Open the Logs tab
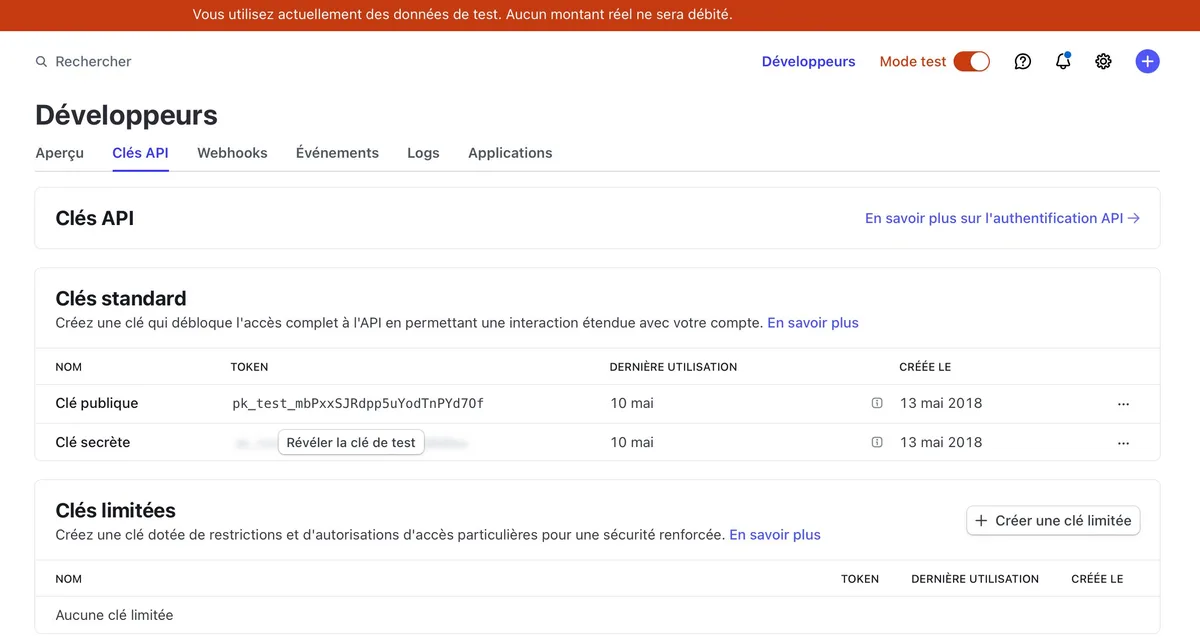Image resolution: width=1200 pixels, height=642 pixels. (x=423, y=153)
